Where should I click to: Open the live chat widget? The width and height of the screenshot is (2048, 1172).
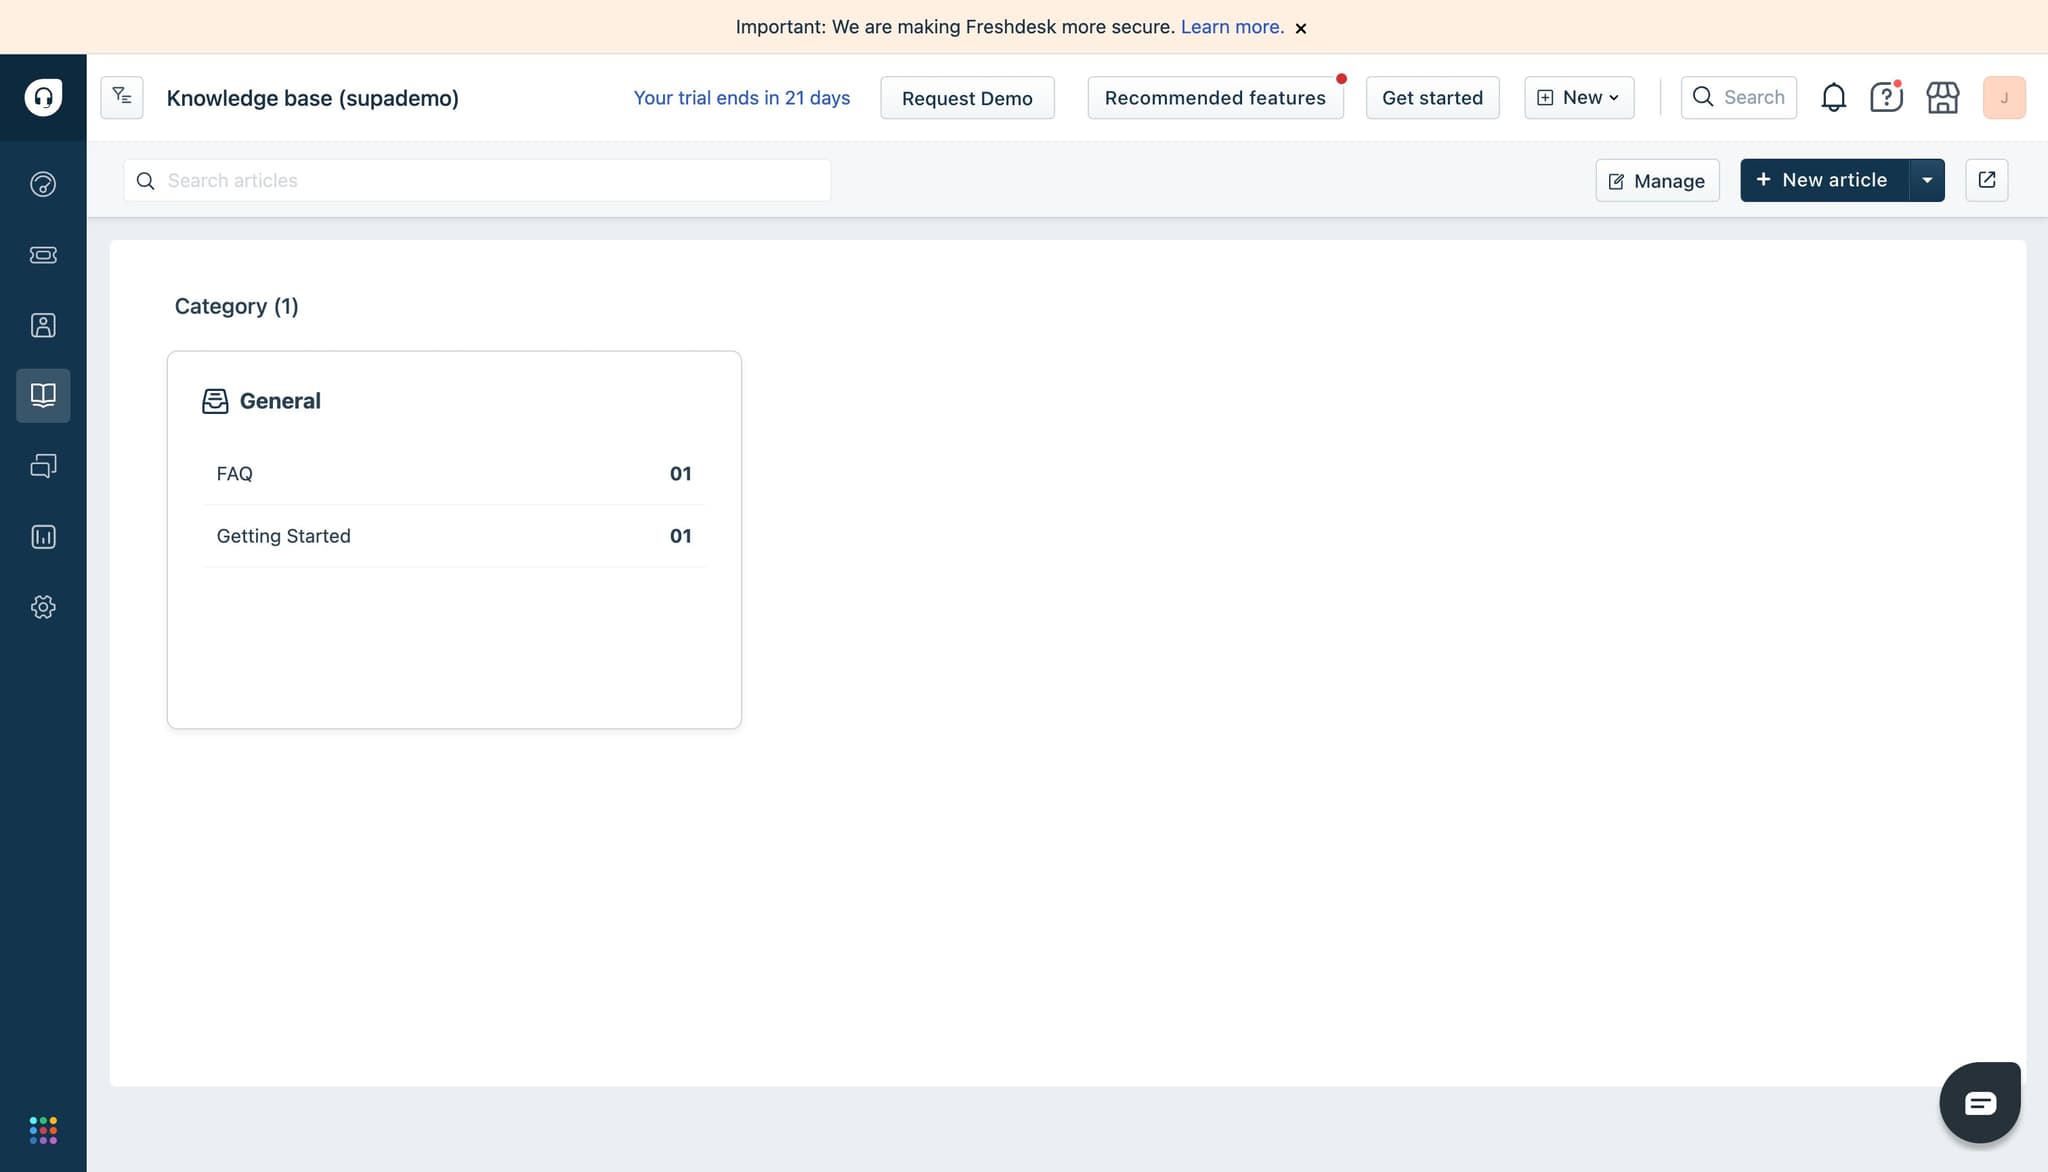[1980, 1102]
